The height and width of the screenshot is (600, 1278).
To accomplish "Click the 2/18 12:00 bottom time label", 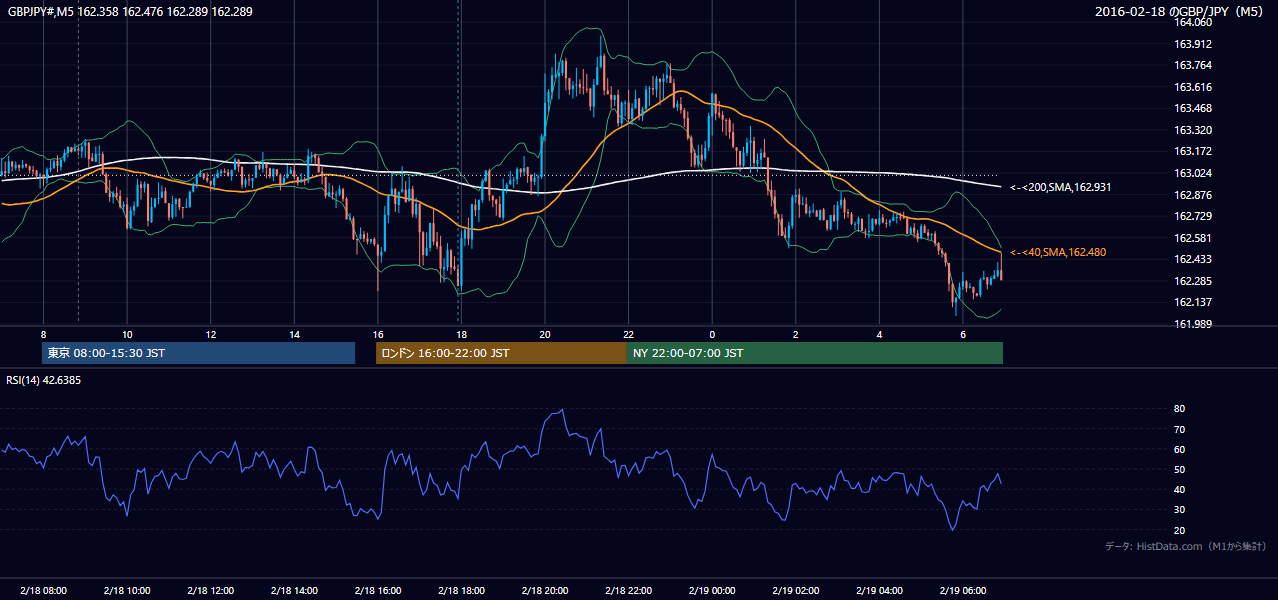I will pos(211,591).
